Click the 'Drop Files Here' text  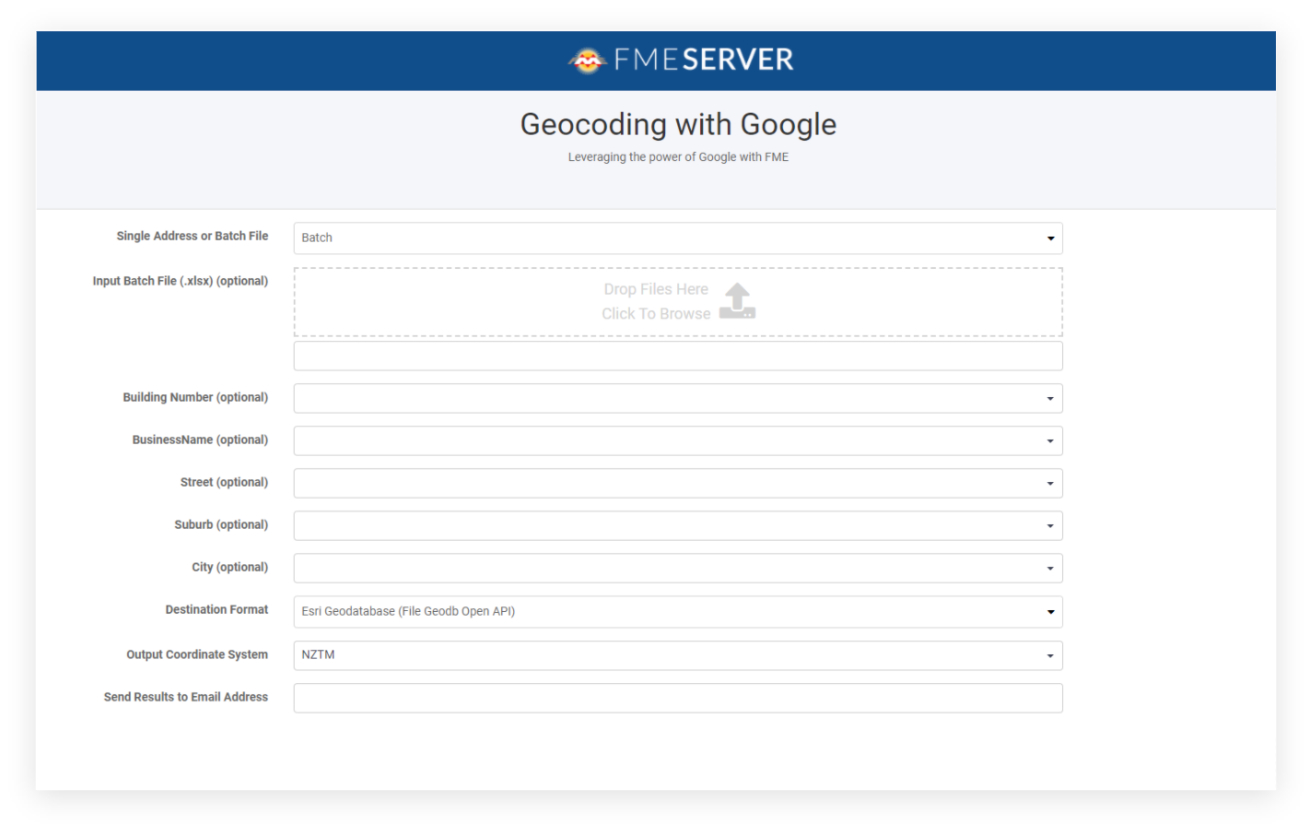[656, 289]
